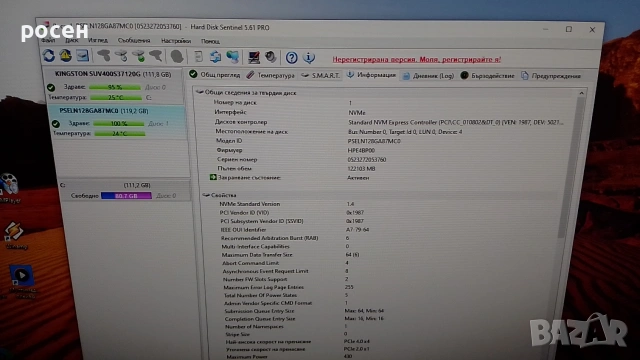Click the yellow warning globe toolbar icon

point(65,56)
